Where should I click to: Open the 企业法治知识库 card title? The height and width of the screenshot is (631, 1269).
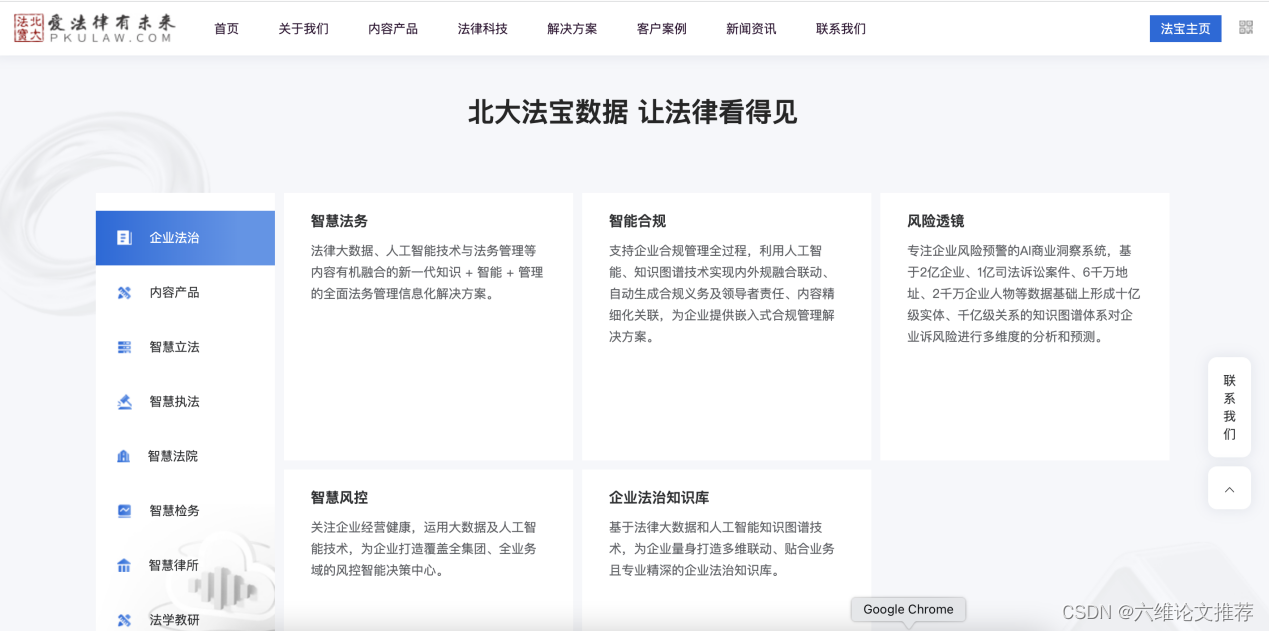click(659, 497)
